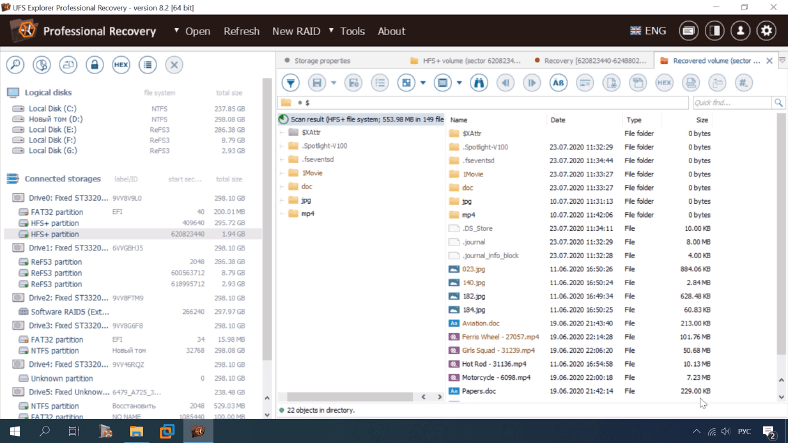Switch to the Storage properties tab
The image size is (788, 443).
coord(322,61)
